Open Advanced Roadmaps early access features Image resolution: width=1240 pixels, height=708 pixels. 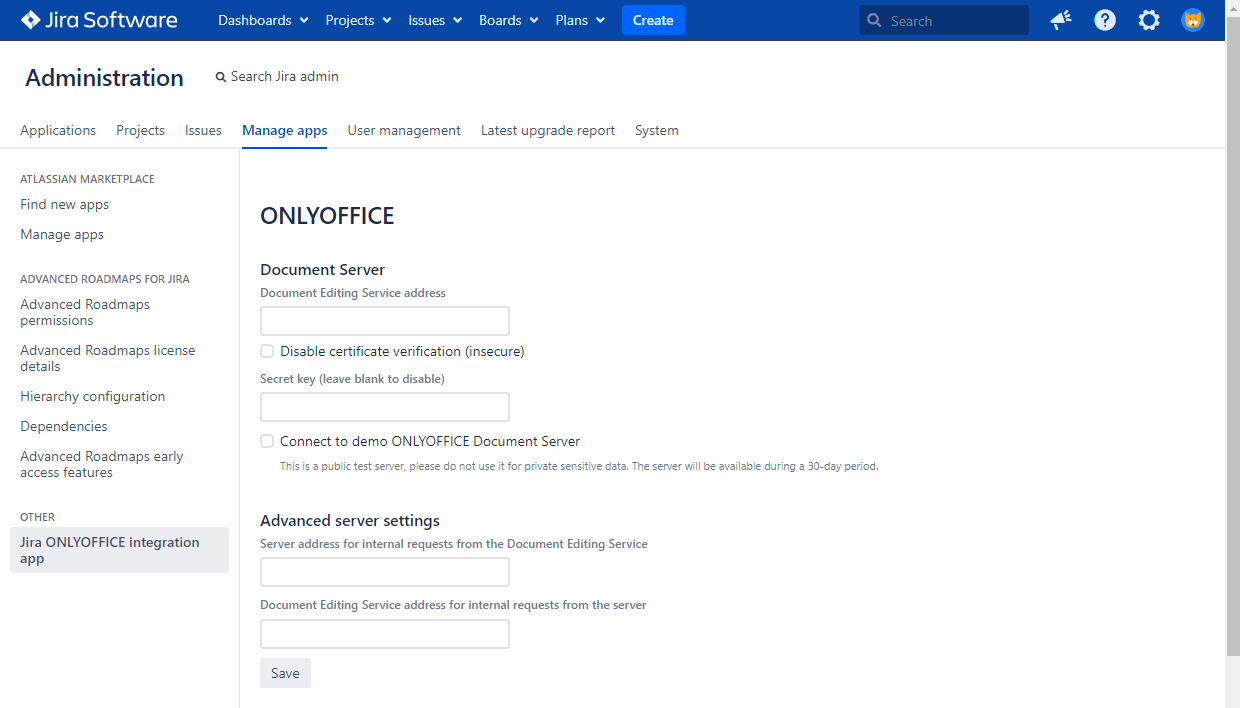[102, 464]
